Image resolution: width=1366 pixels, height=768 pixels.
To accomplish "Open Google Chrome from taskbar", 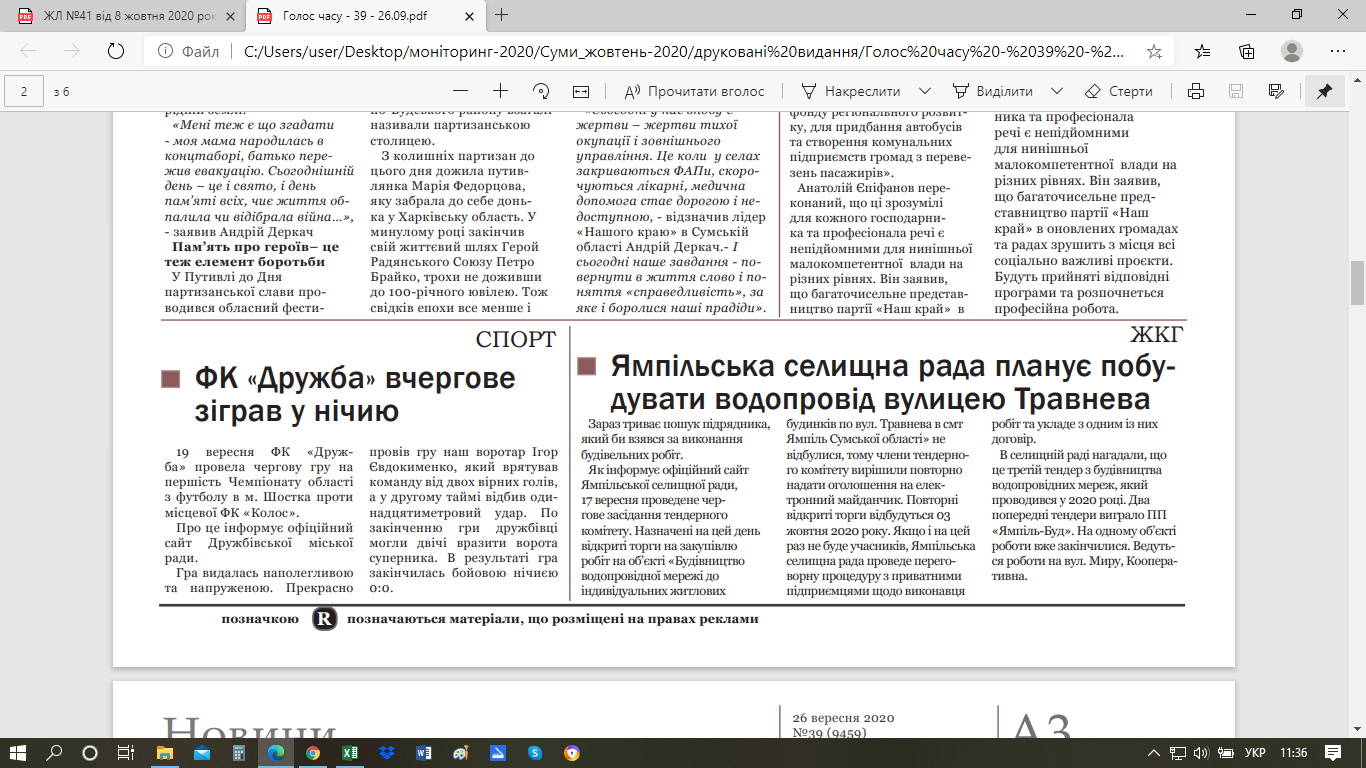I will tap(313, 752).
